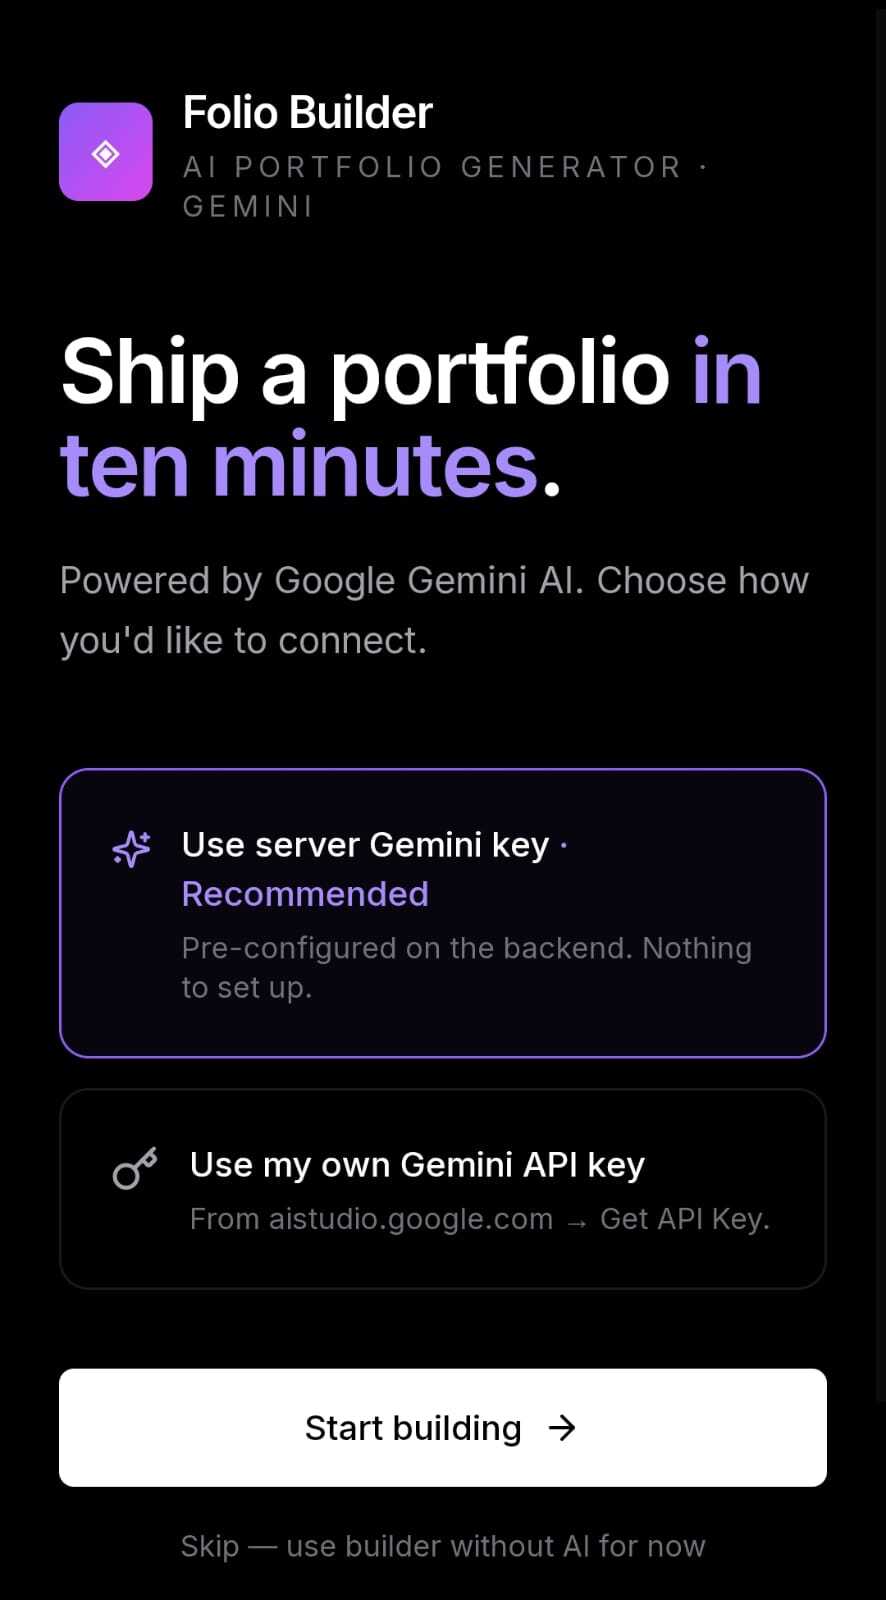Image resolution: width=886 pixels, height=1600 pixels.
Task: Skip and use builder without AI
Action: pos(443,1546)
